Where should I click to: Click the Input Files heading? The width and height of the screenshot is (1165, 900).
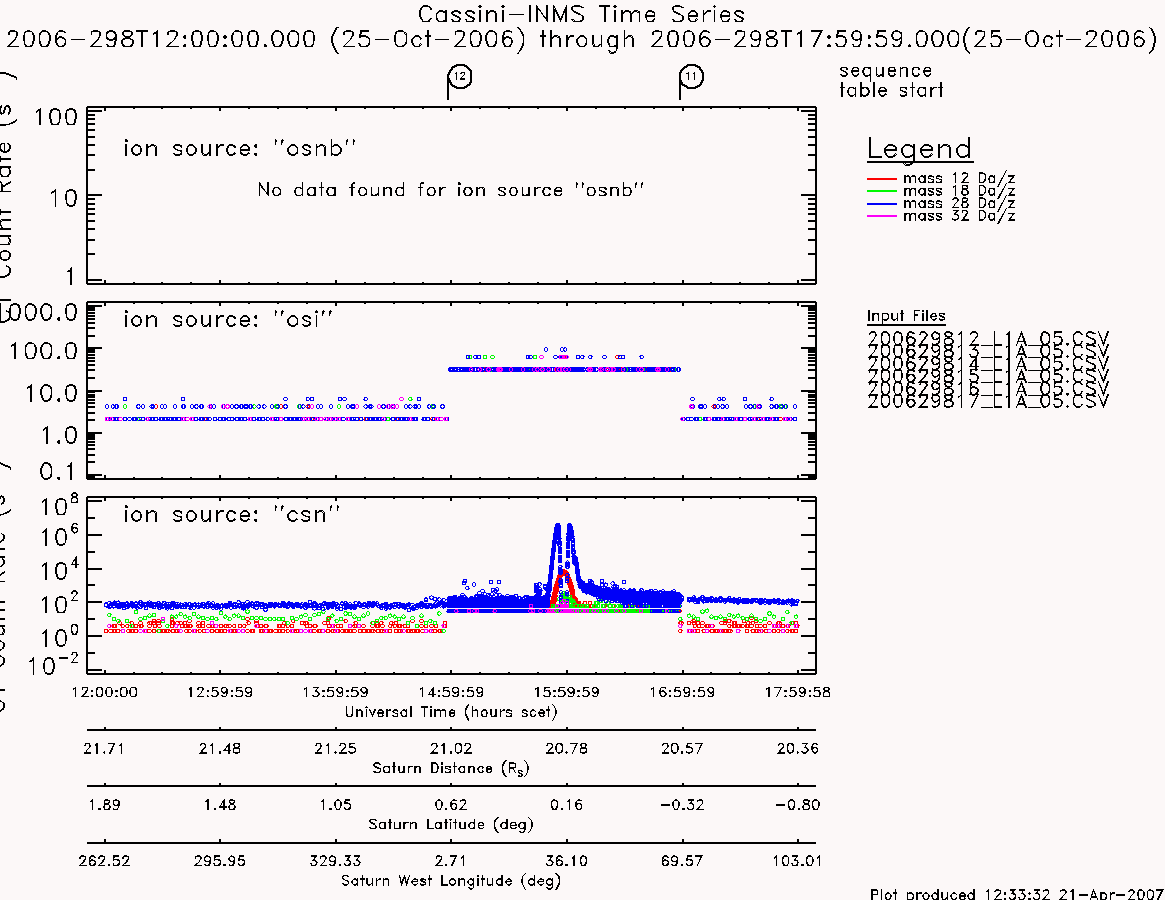pos(906,316)
